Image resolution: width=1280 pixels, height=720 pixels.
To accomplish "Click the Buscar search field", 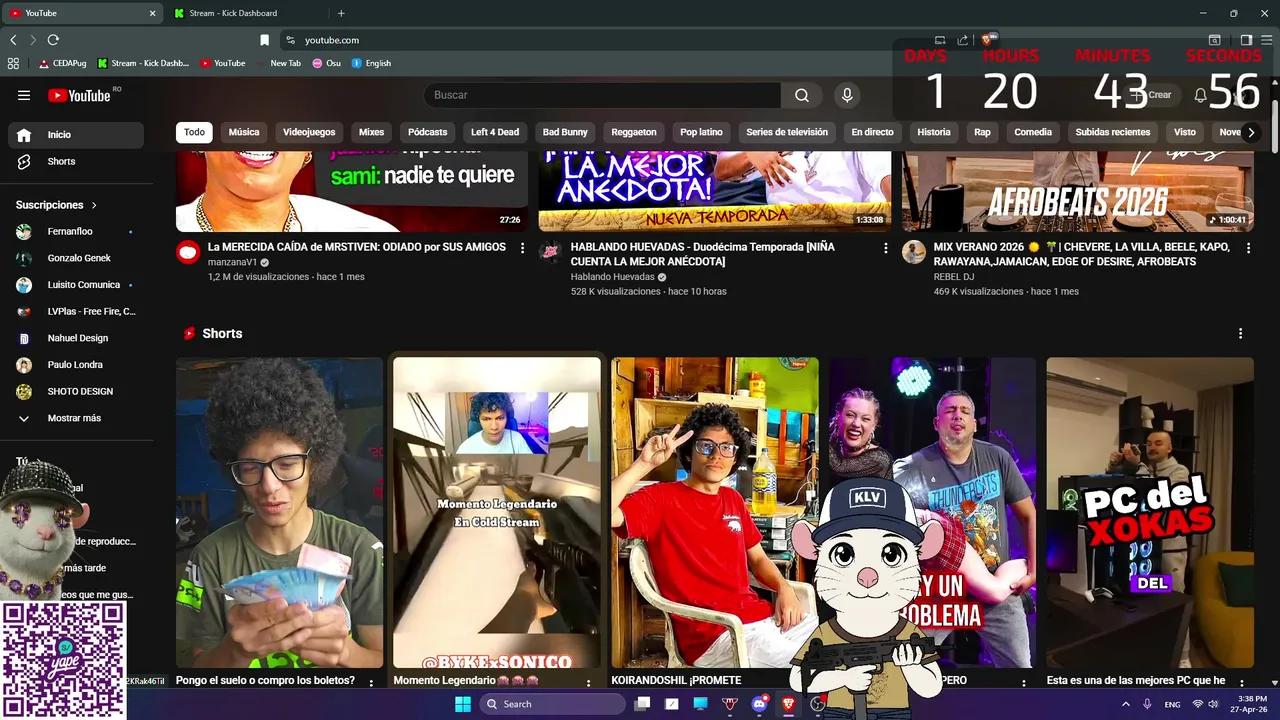I will coord(603,95).
